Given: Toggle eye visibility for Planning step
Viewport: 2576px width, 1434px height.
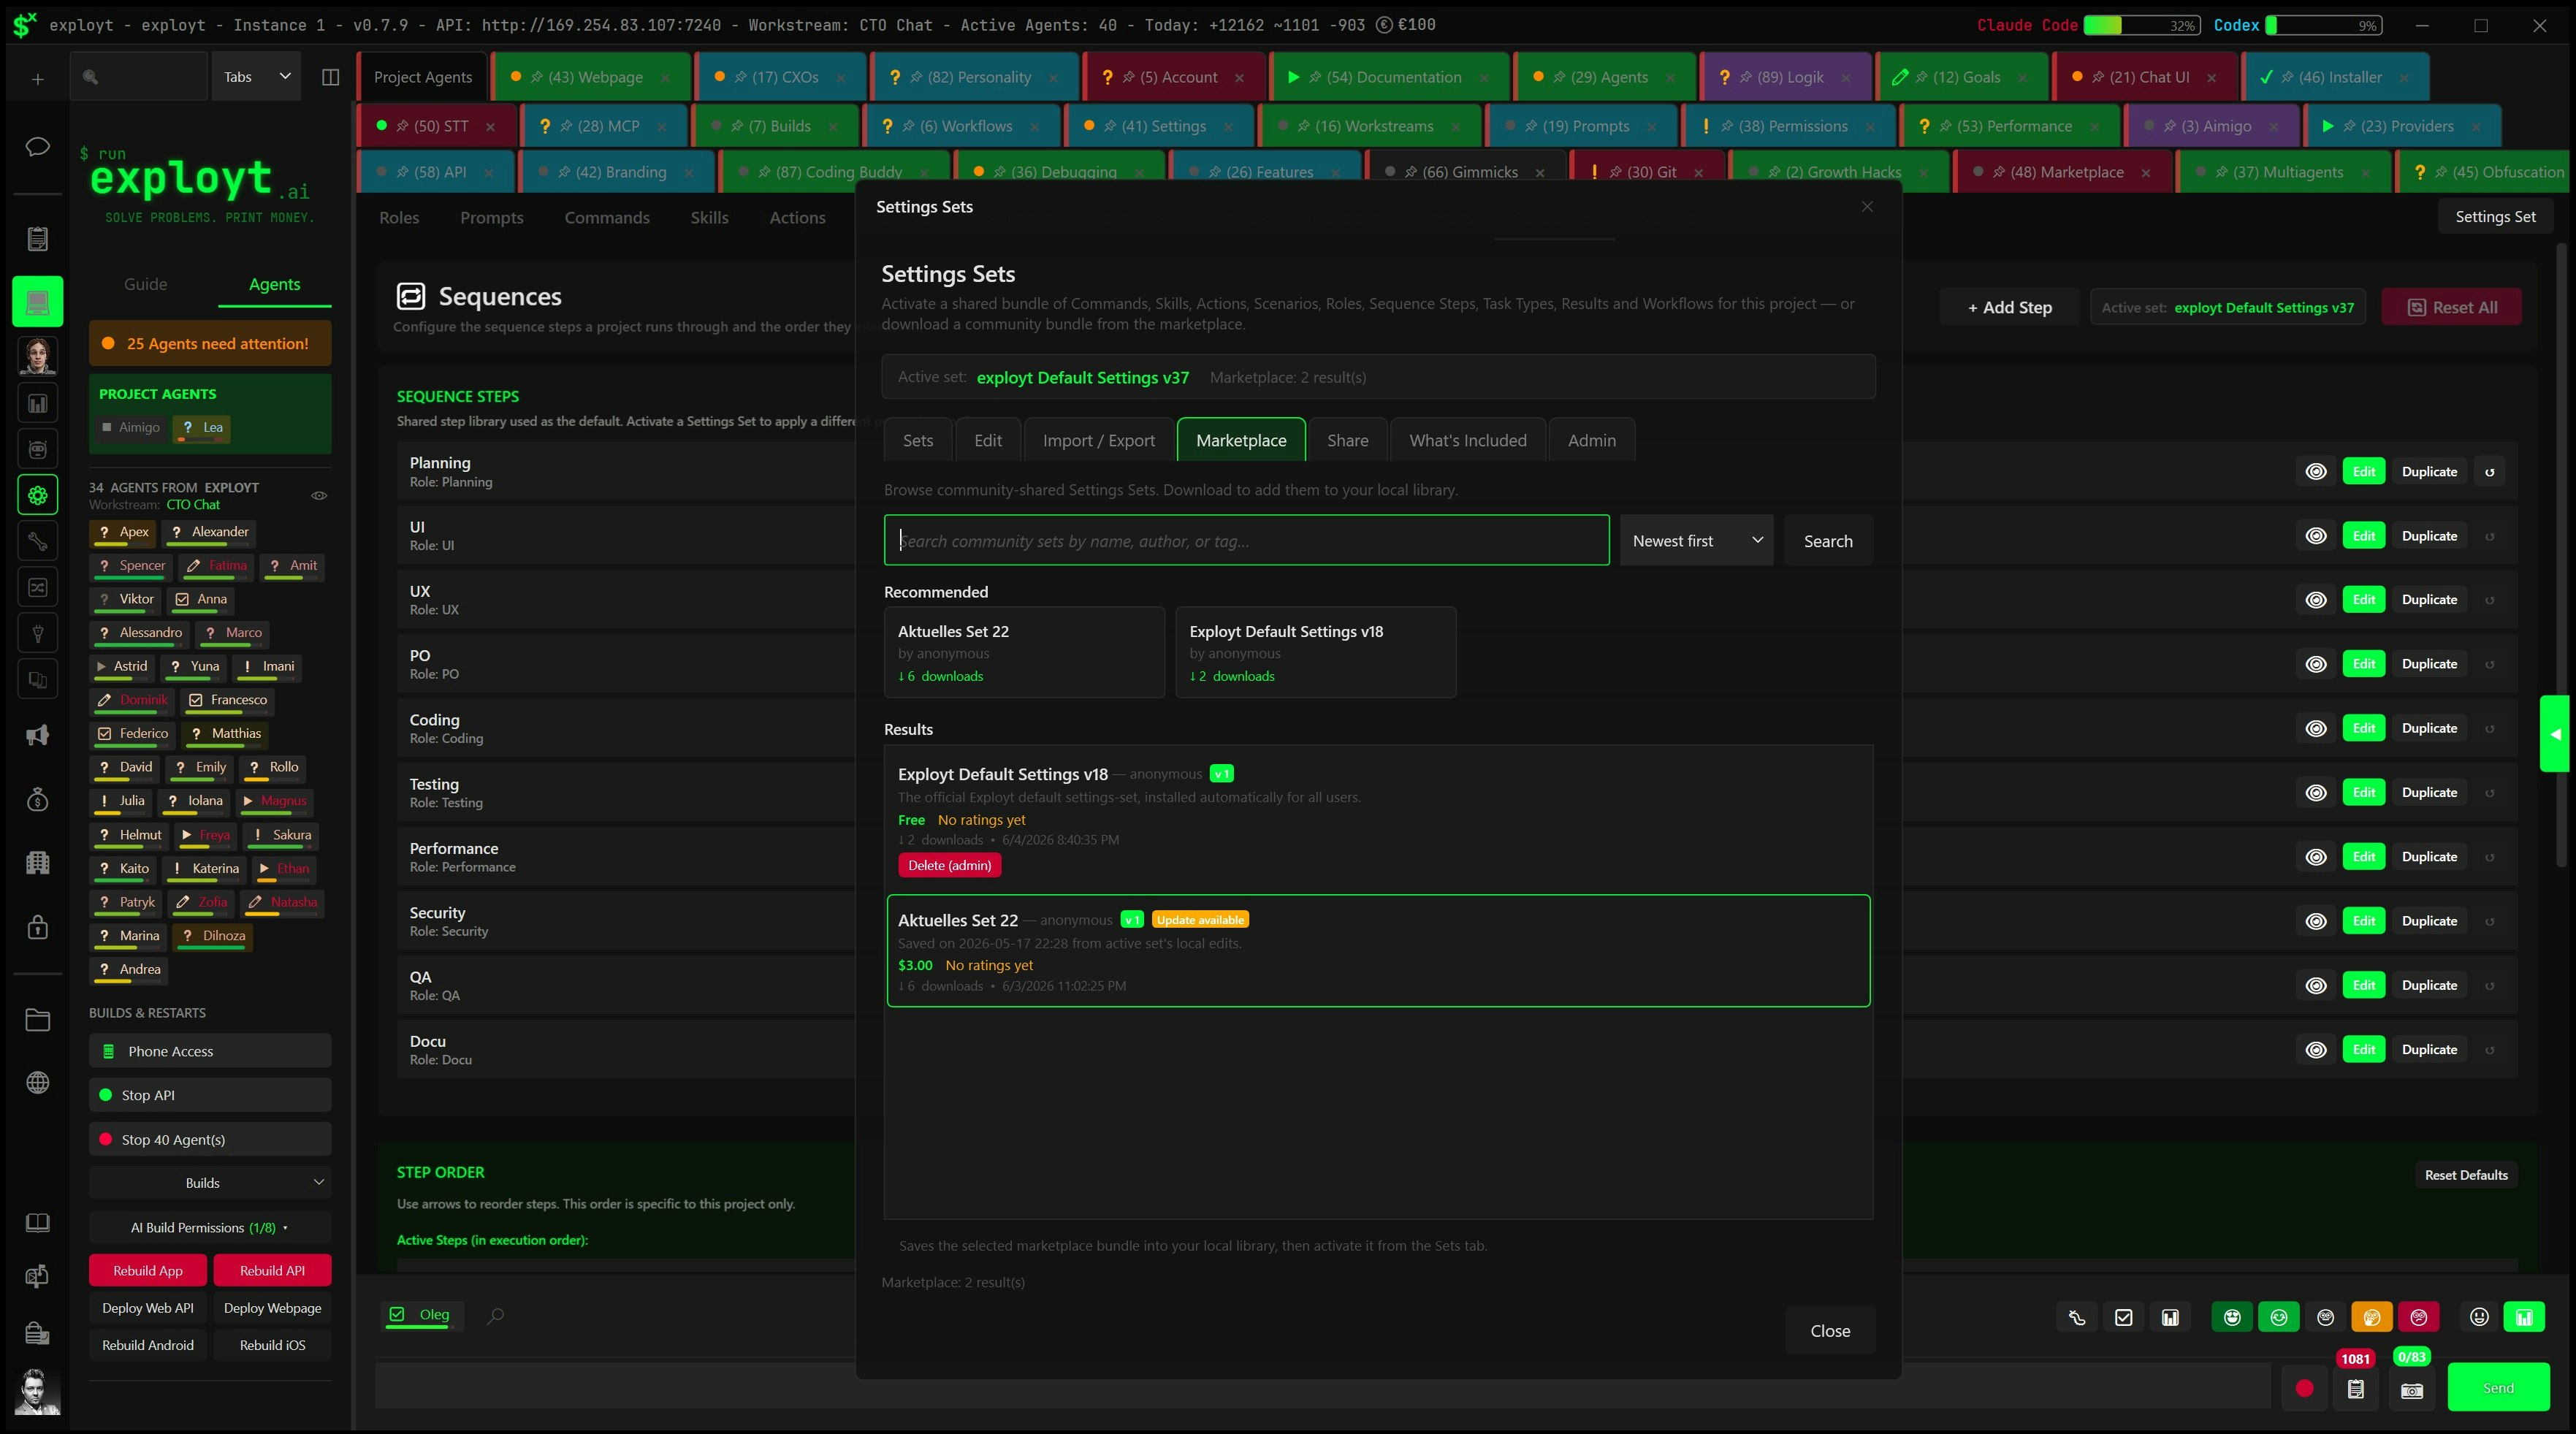Looking at the screenshot, I should pos(2316,472).
